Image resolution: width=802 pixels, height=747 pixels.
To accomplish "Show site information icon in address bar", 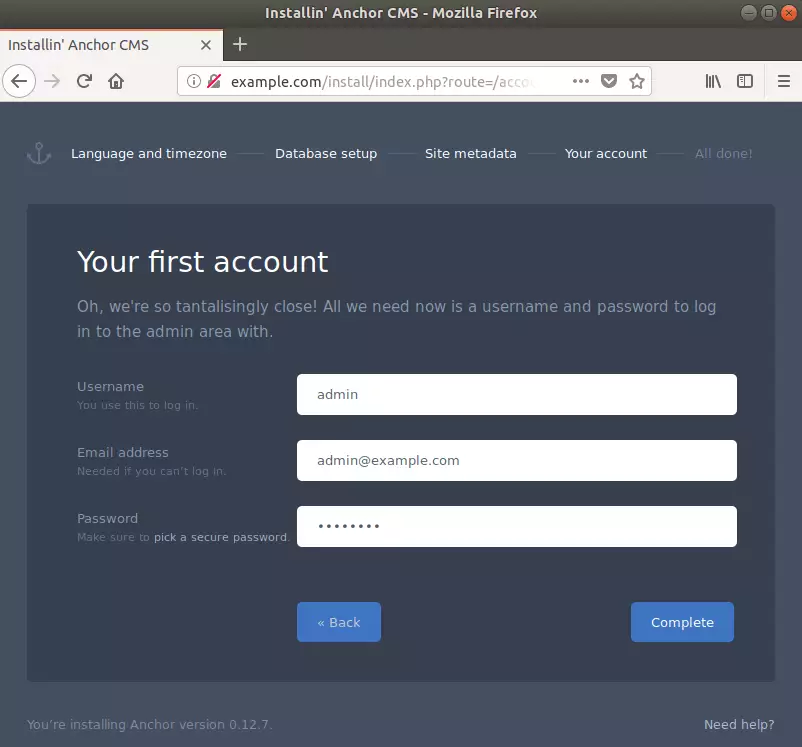I will (x=193, y=81).
